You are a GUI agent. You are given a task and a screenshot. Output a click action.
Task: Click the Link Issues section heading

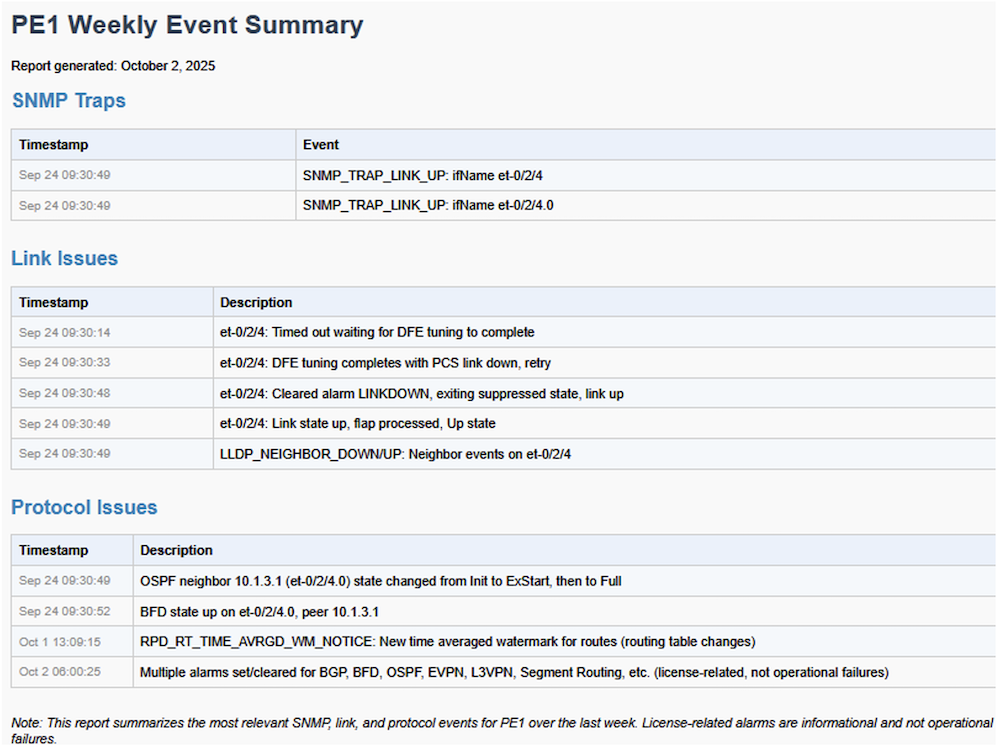[64, 259]
